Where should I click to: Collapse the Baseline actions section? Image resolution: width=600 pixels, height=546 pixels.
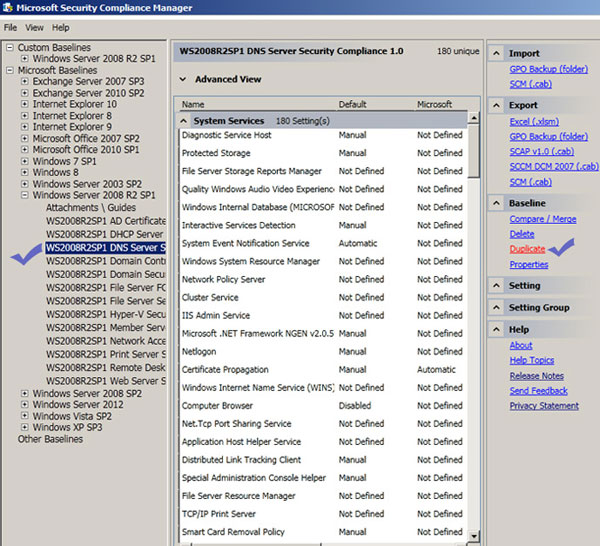tap(496, 203)
